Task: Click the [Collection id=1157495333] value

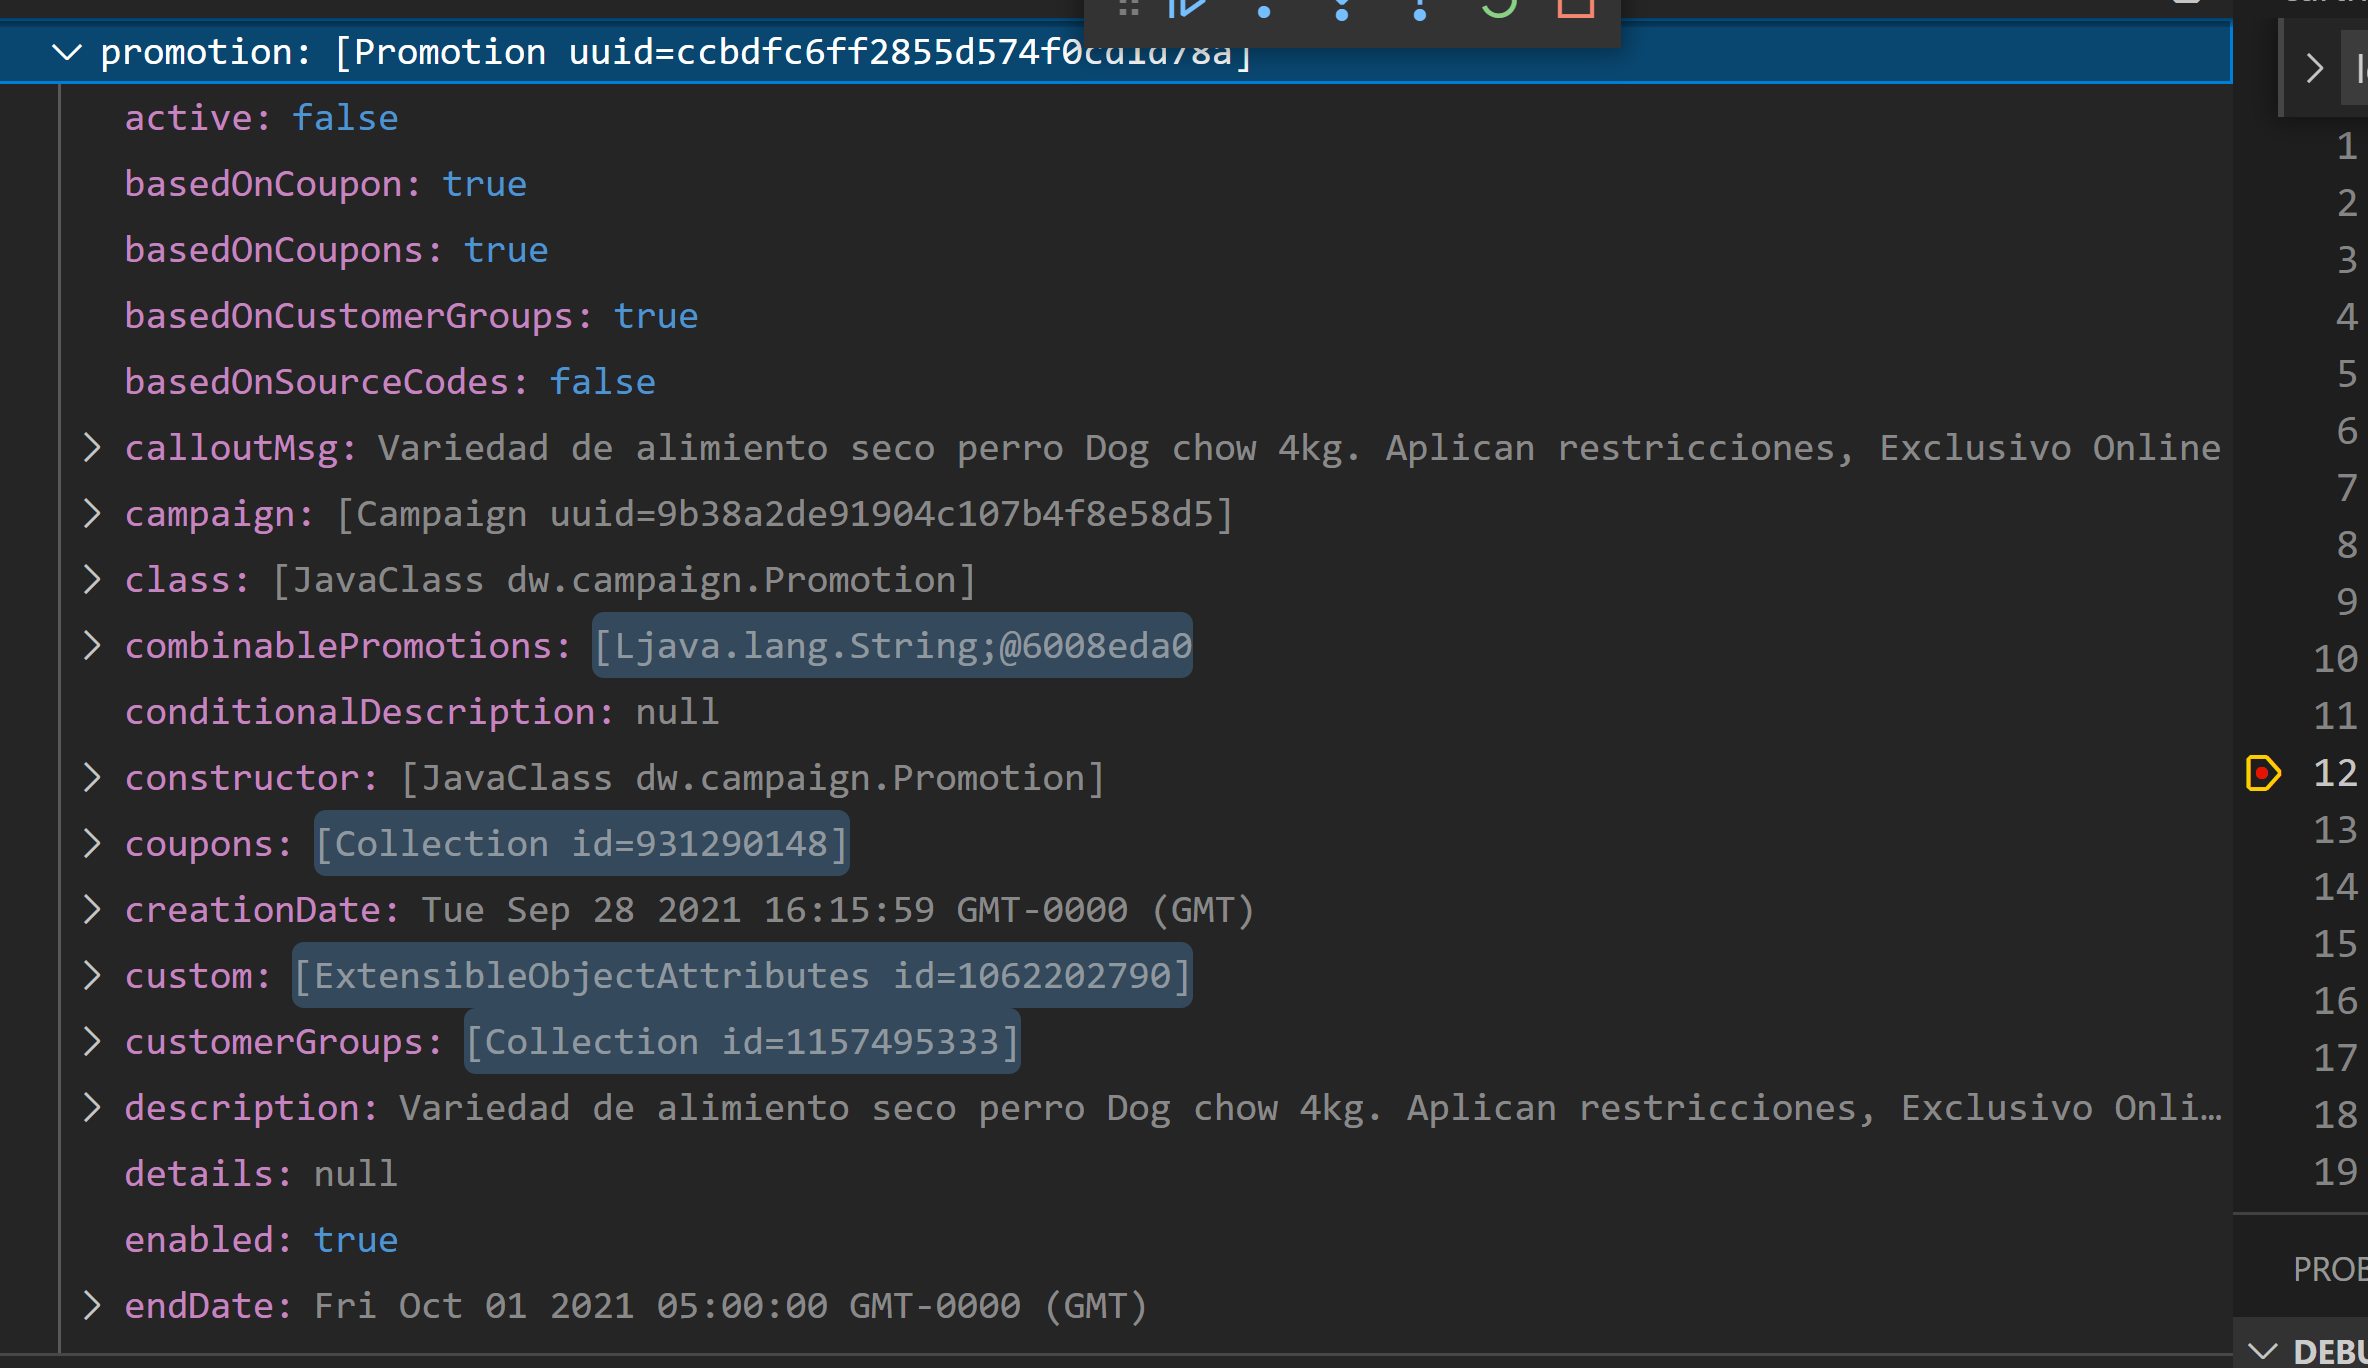Action: [742, 1042]
